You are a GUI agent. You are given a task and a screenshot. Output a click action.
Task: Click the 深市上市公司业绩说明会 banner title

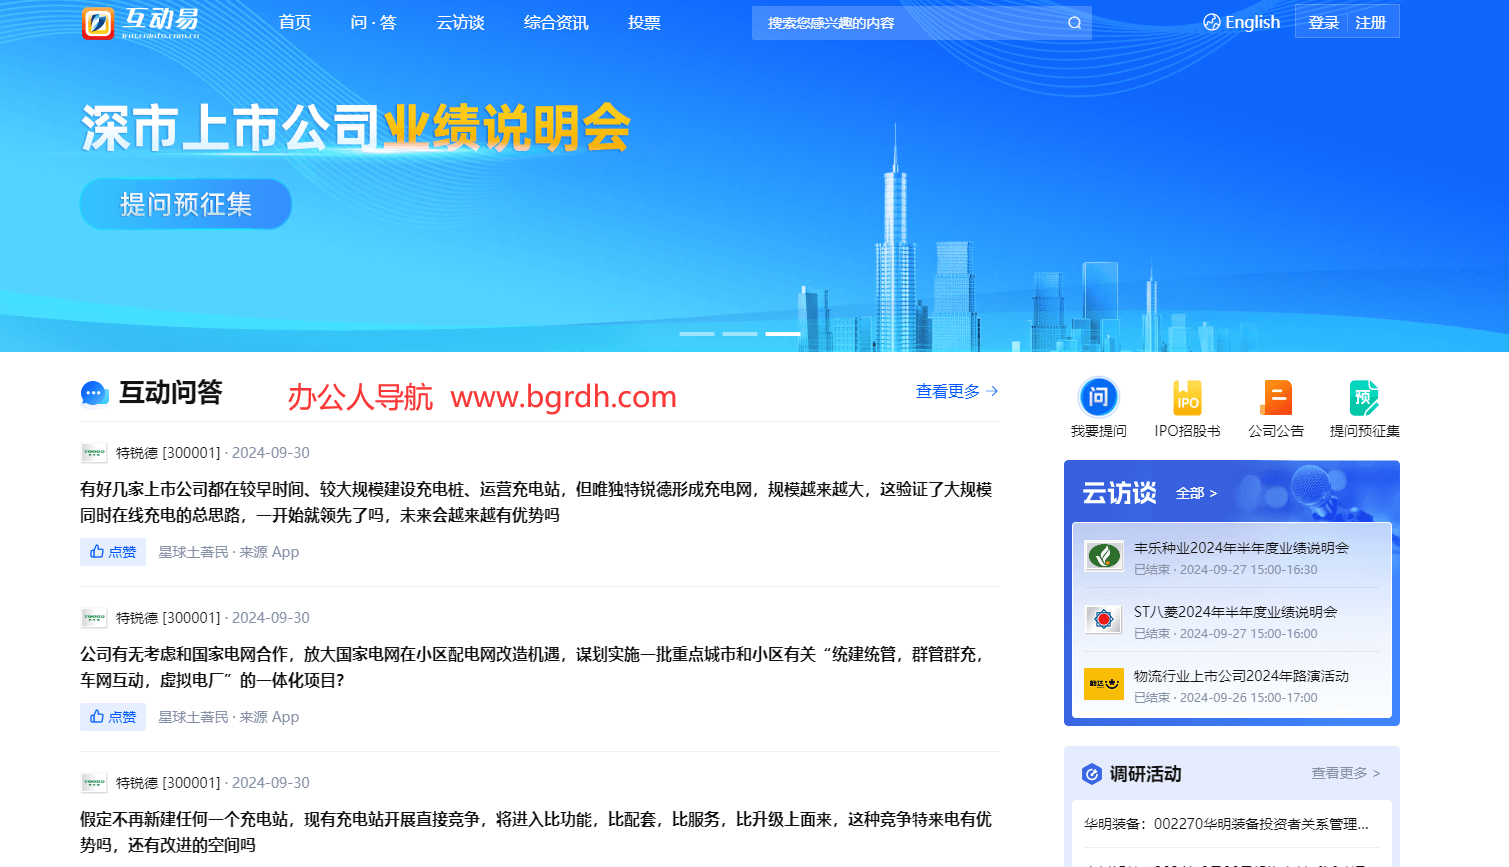pos(356,129)
